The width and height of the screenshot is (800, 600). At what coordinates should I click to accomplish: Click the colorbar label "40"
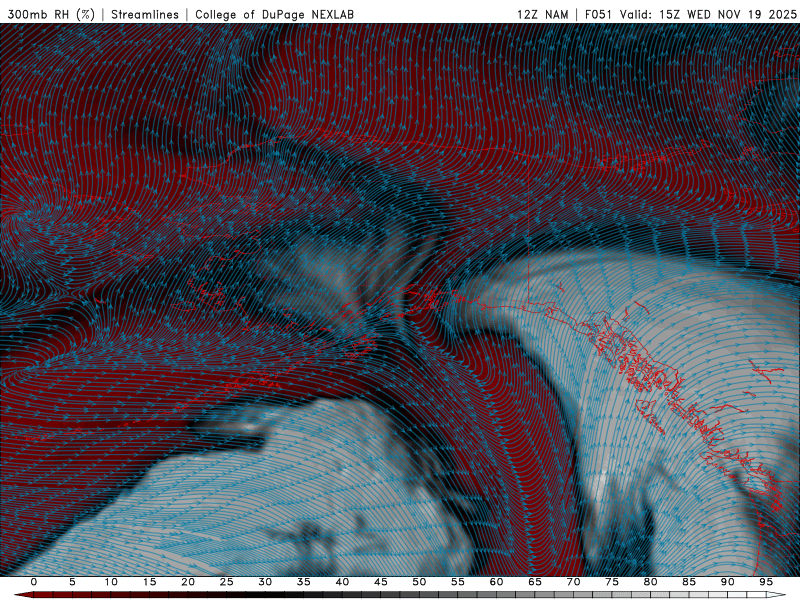click(342, 582)
